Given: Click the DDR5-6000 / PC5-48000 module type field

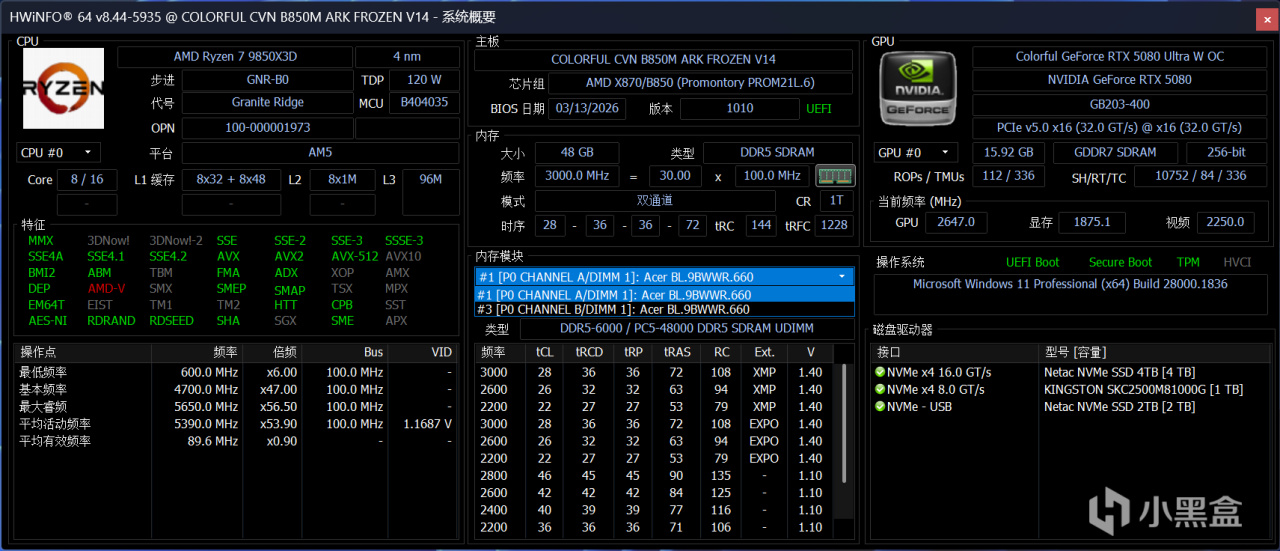Looking at the screenshot, I should [686, 328].
